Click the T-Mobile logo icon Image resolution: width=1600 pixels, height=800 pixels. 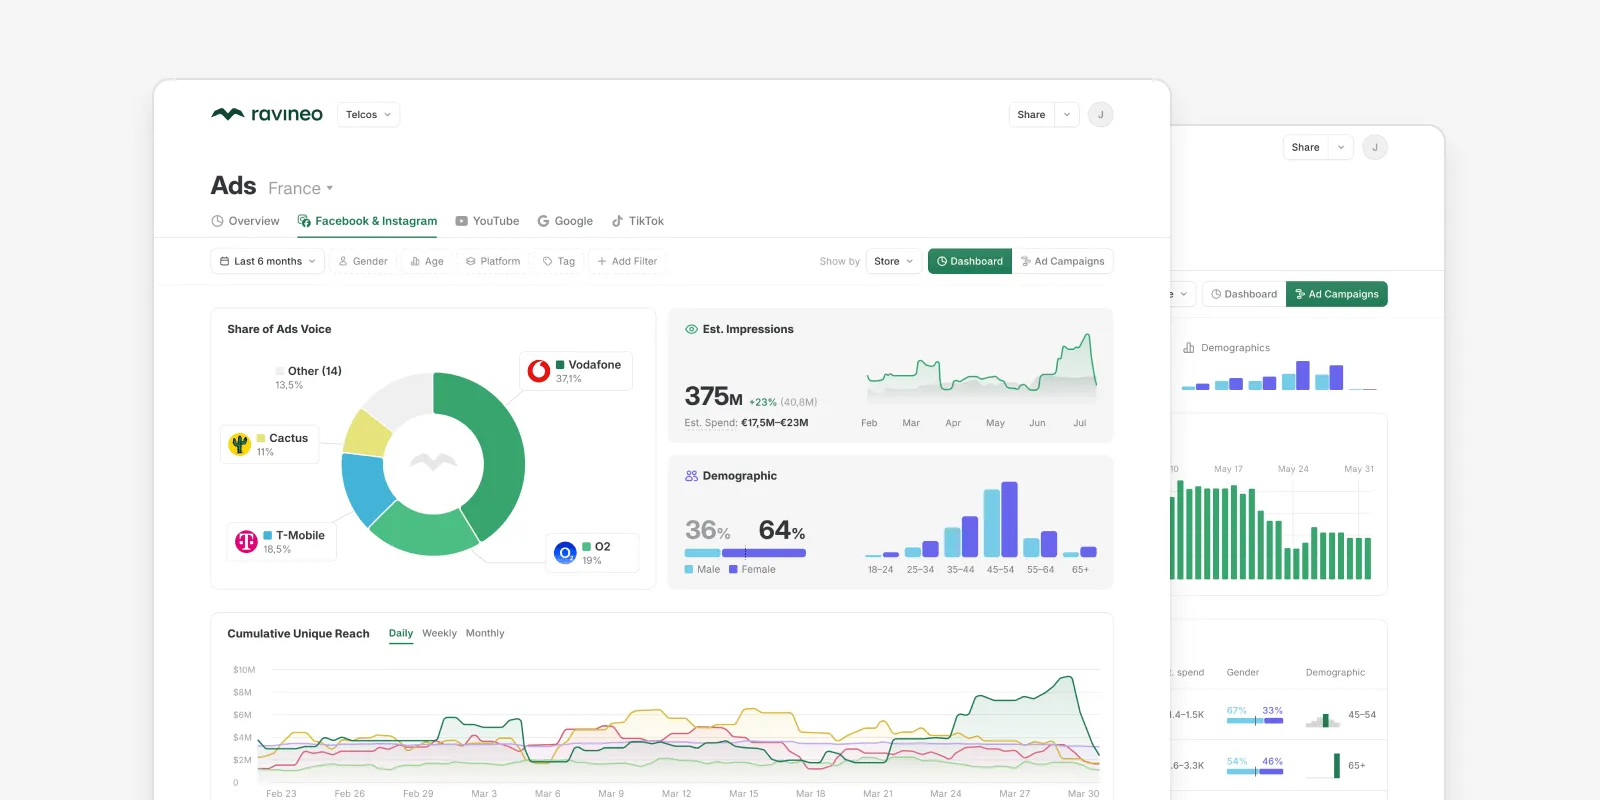click(x=246, y=541)
